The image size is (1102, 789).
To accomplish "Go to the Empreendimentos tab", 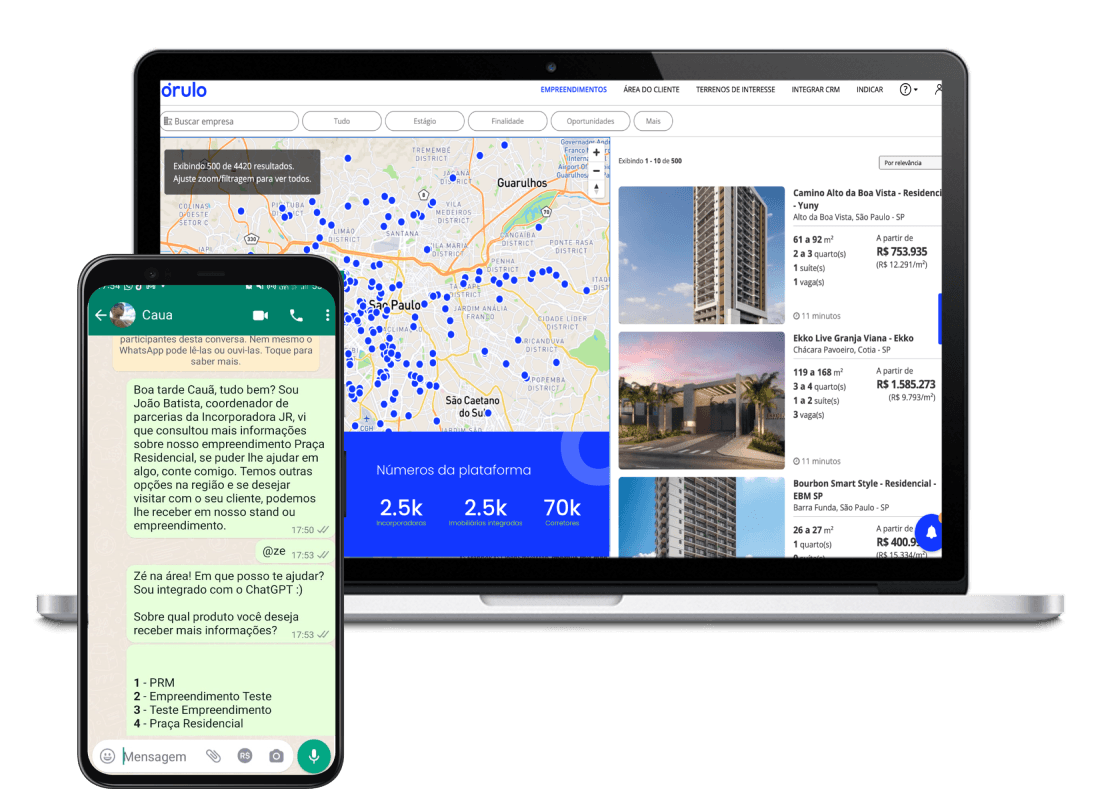I will [573, 90].
